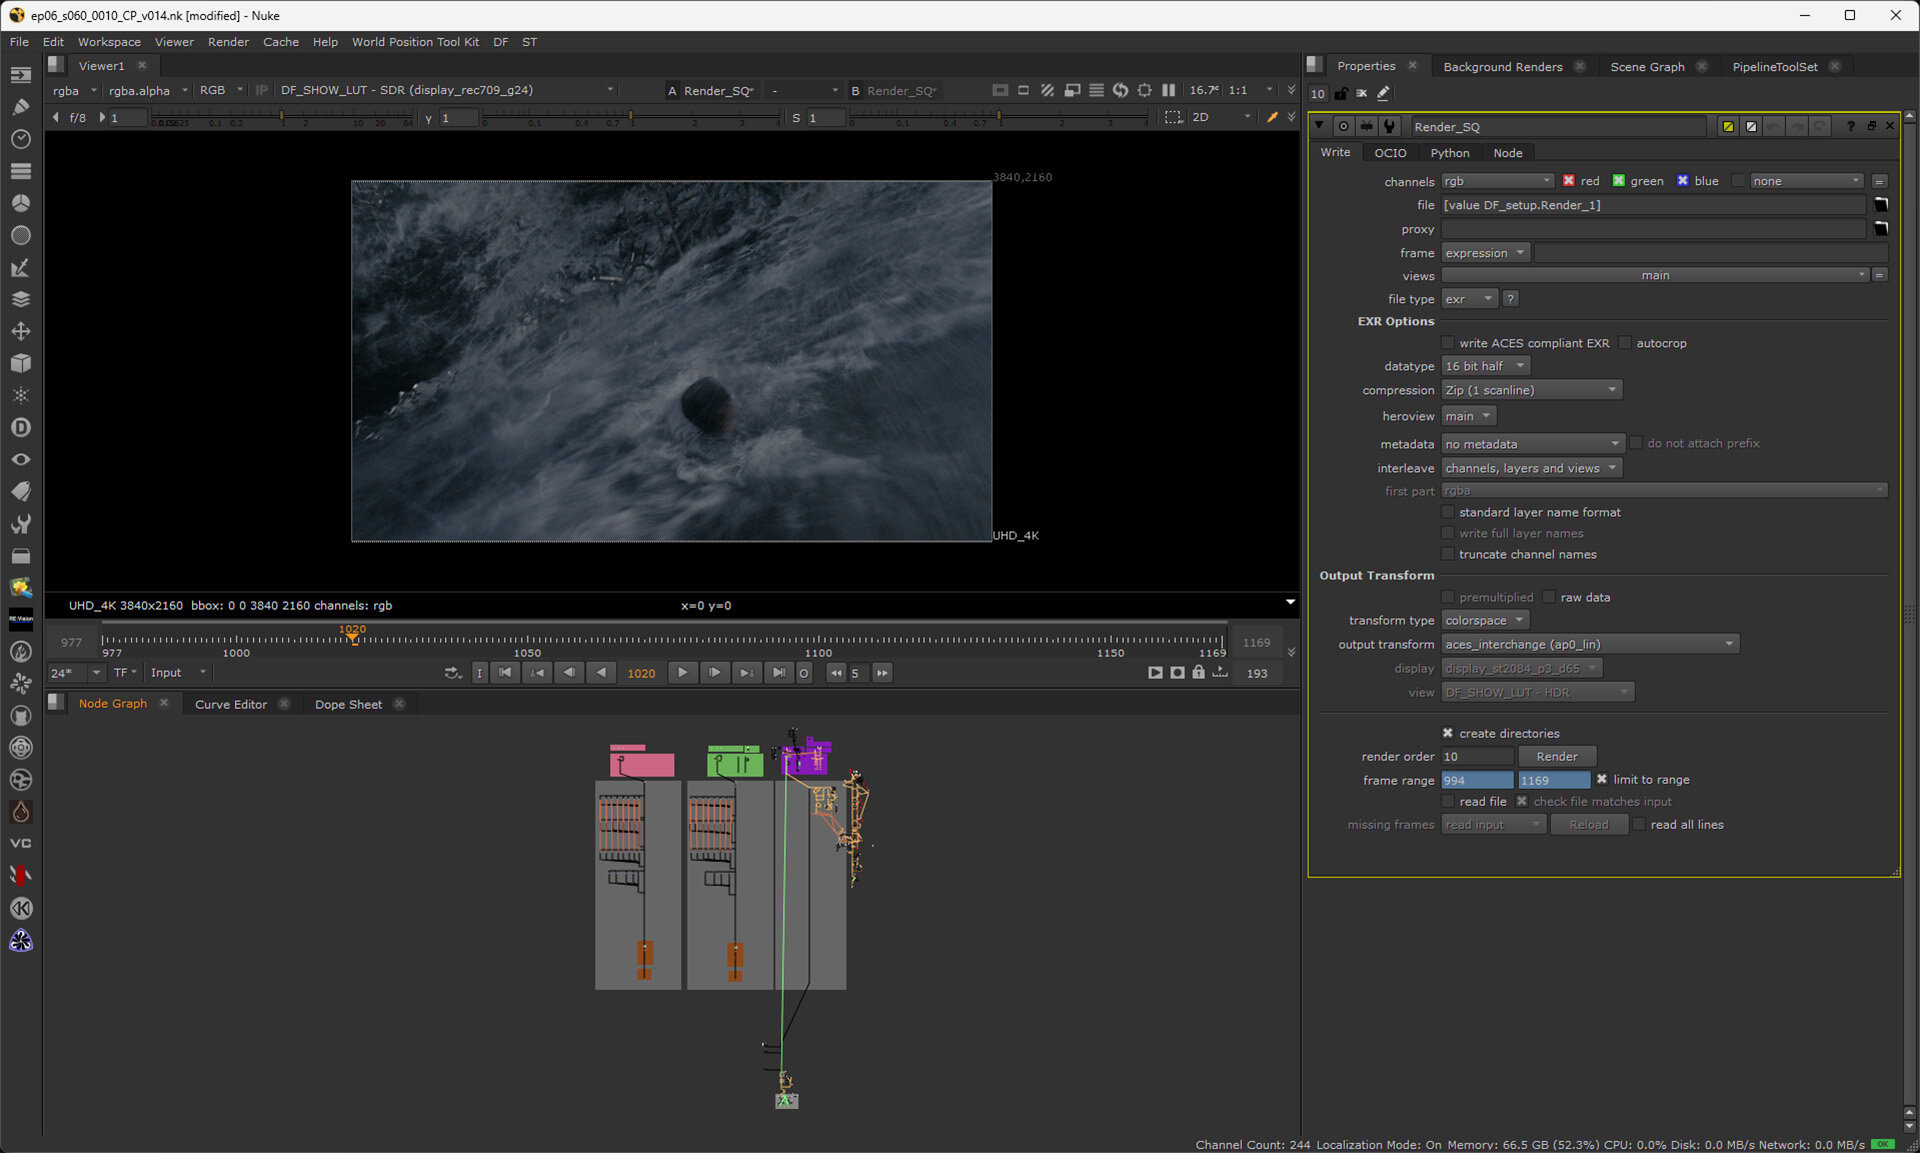Click the file browse icon for file
1920x1153 pixels.
(1880, 205)
